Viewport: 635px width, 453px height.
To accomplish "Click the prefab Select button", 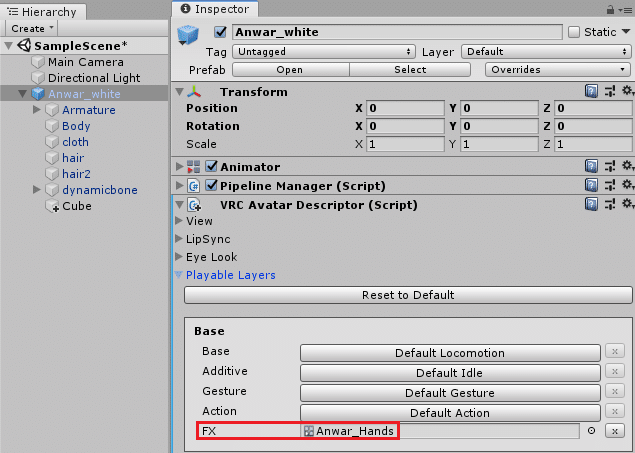I will (x=410, y=70).
